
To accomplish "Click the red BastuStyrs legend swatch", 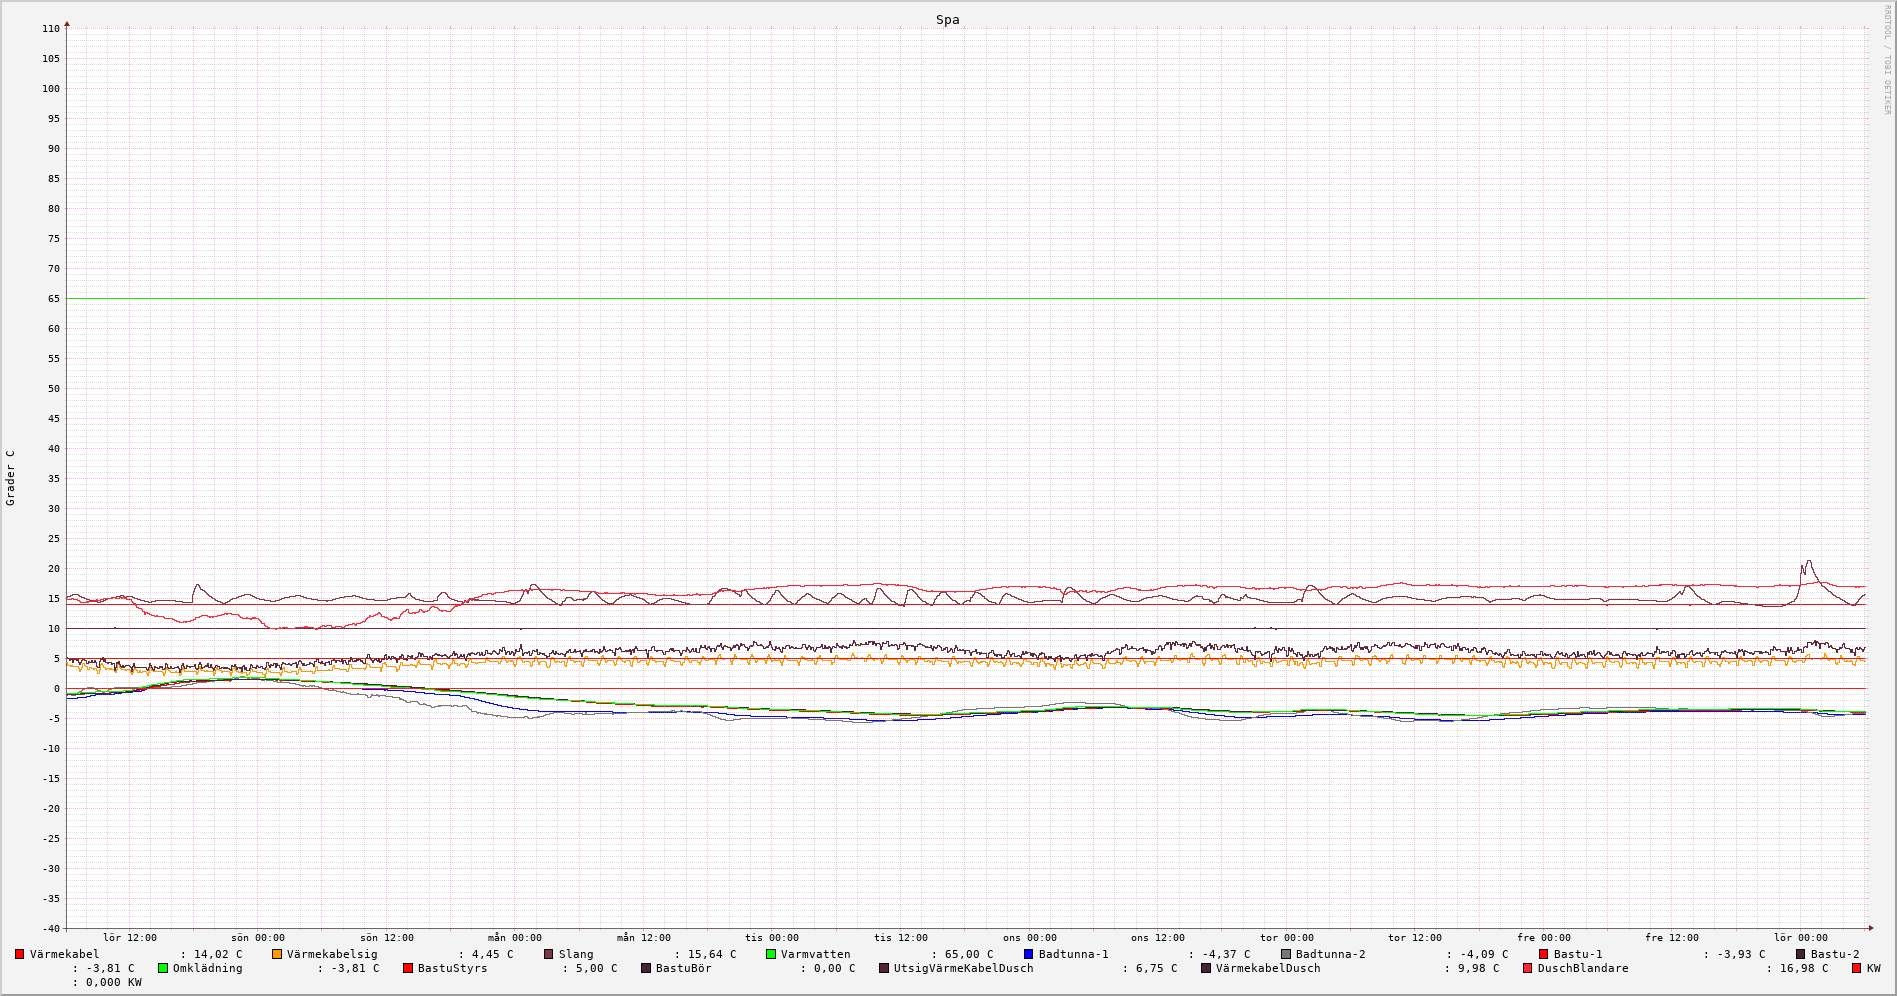I will click(x=407, y=968).
